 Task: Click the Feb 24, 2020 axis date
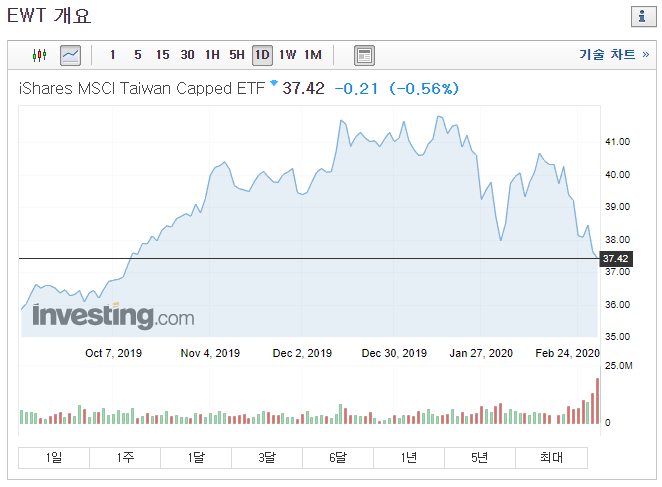pos(567,353)
